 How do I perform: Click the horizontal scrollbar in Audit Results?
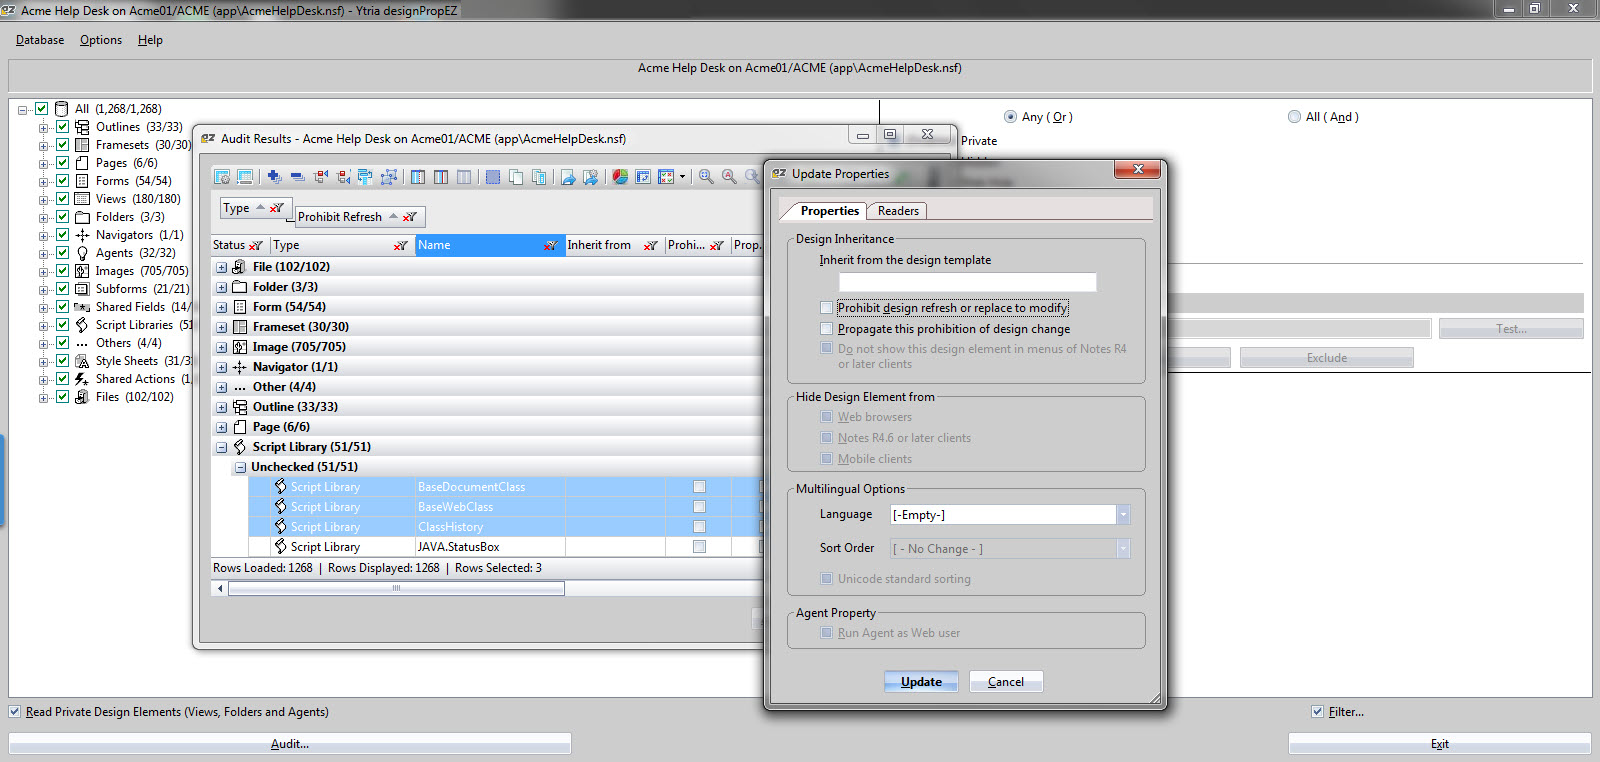[x=396, y=588]
